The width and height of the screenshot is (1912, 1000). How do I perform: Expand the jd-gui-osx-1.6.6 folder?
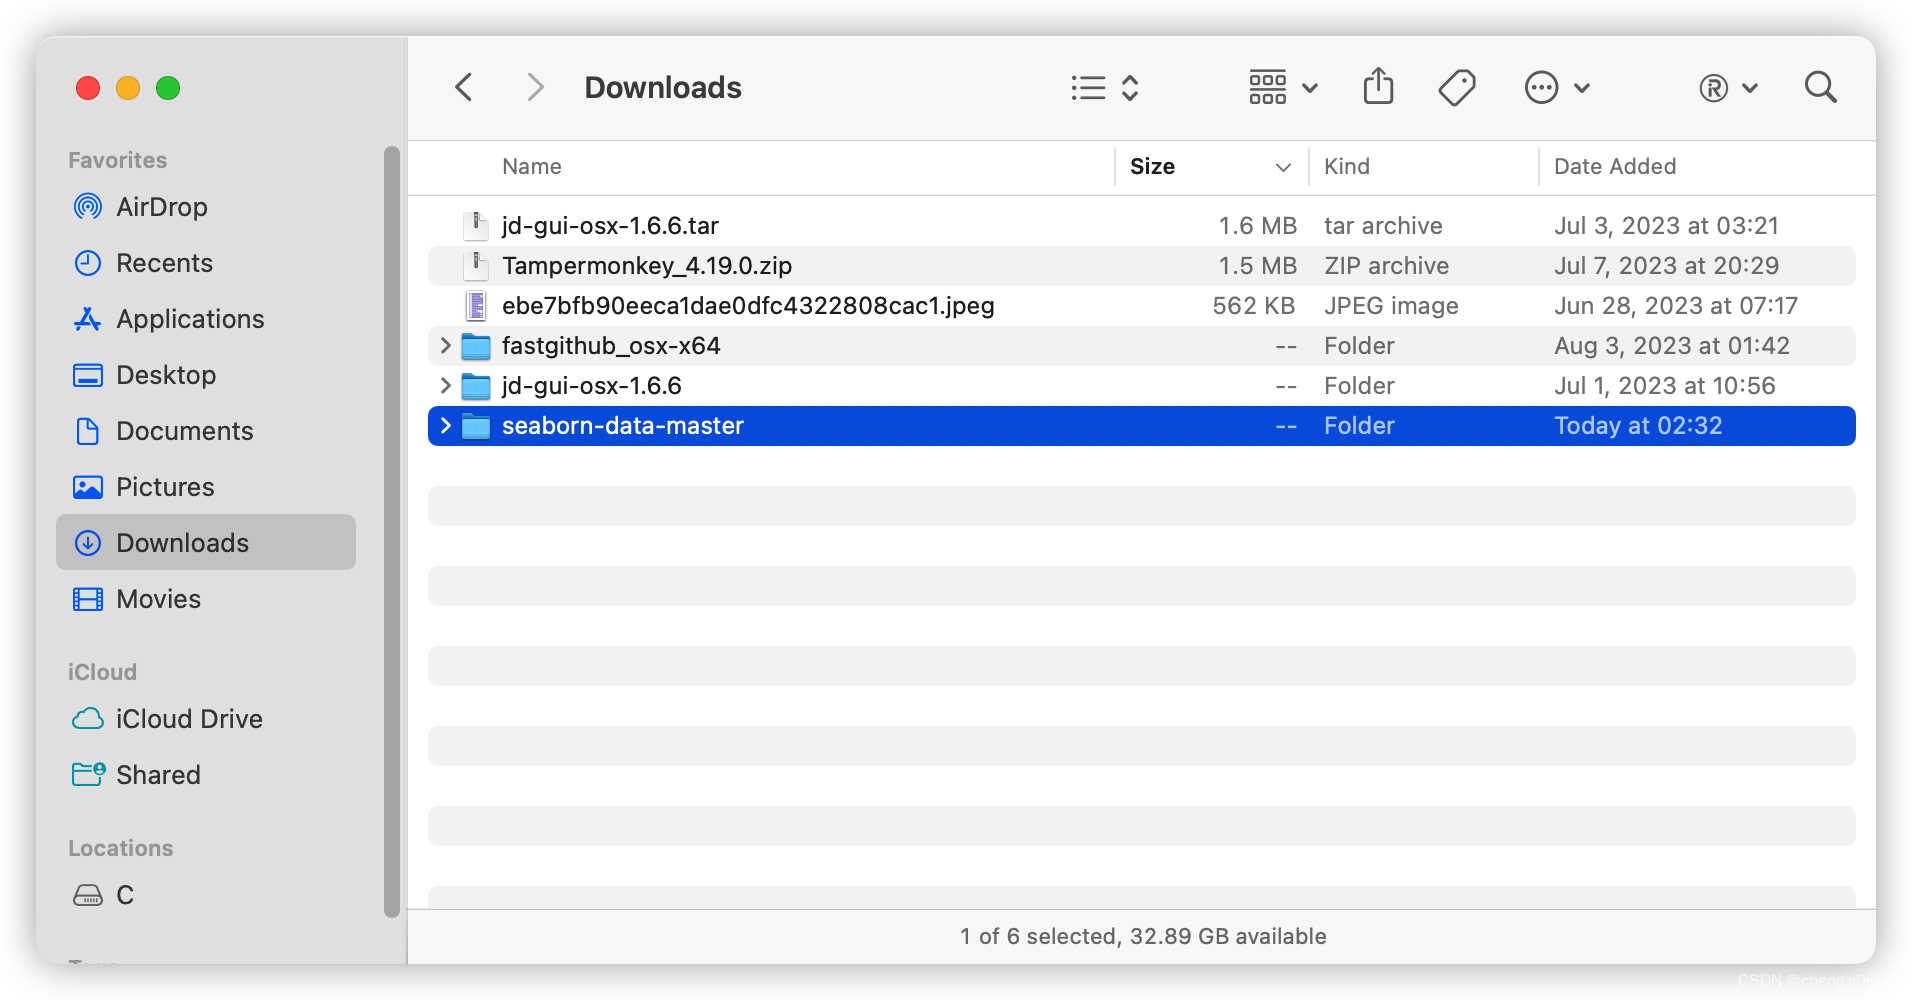[445, 385]
